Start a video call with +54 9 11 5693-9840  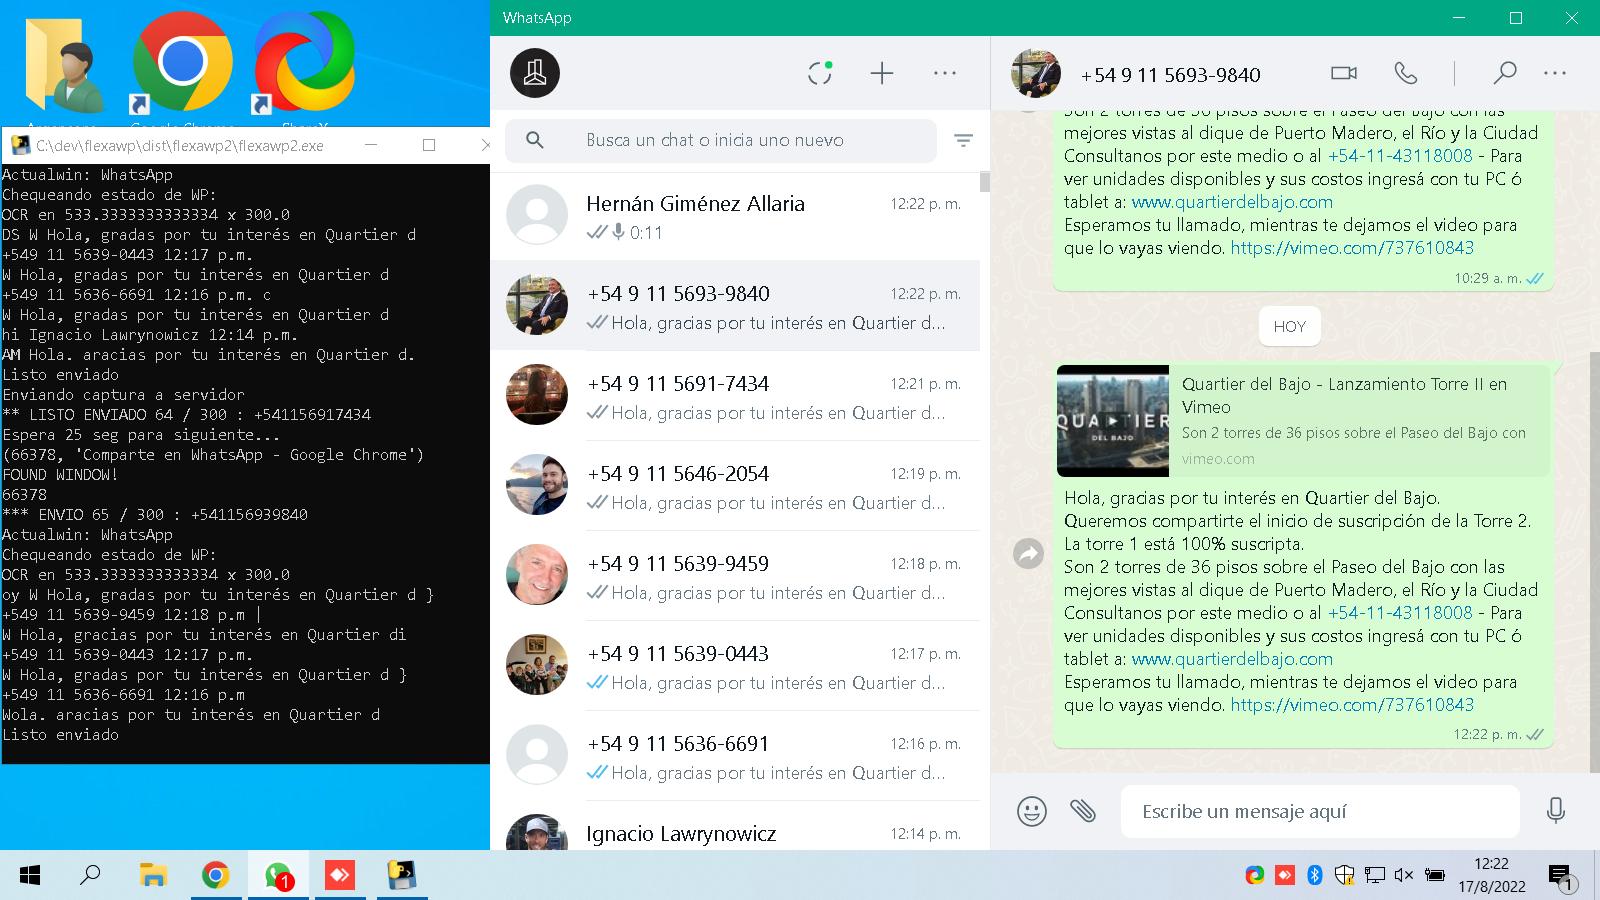(1344, 73)
